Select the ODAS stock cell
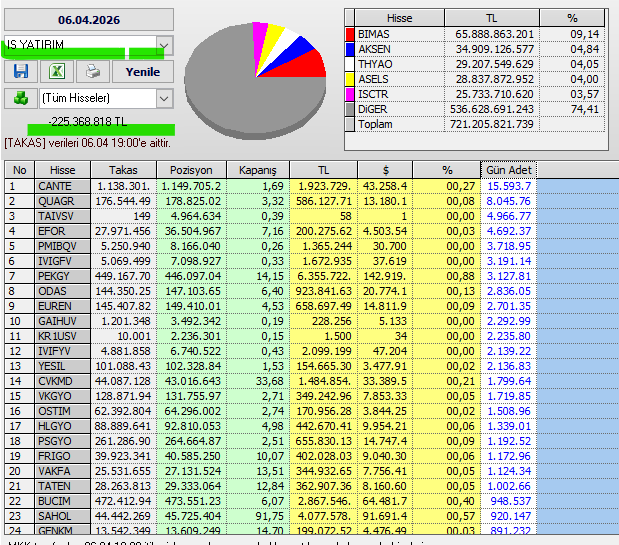This screenshot has width=619, height=545. 62,291
